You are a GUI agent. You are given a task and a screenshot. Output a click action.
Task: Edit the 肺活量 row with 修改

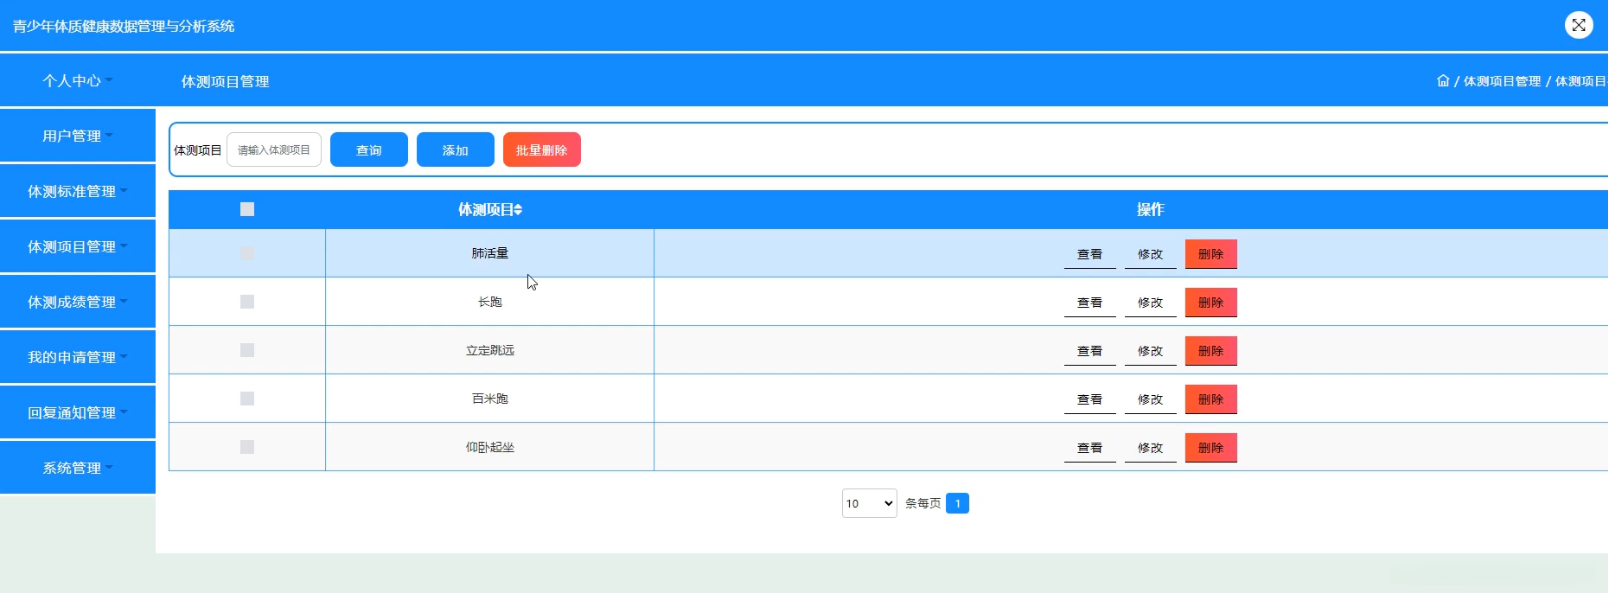pyautogui.click(x=1150, y=254)
